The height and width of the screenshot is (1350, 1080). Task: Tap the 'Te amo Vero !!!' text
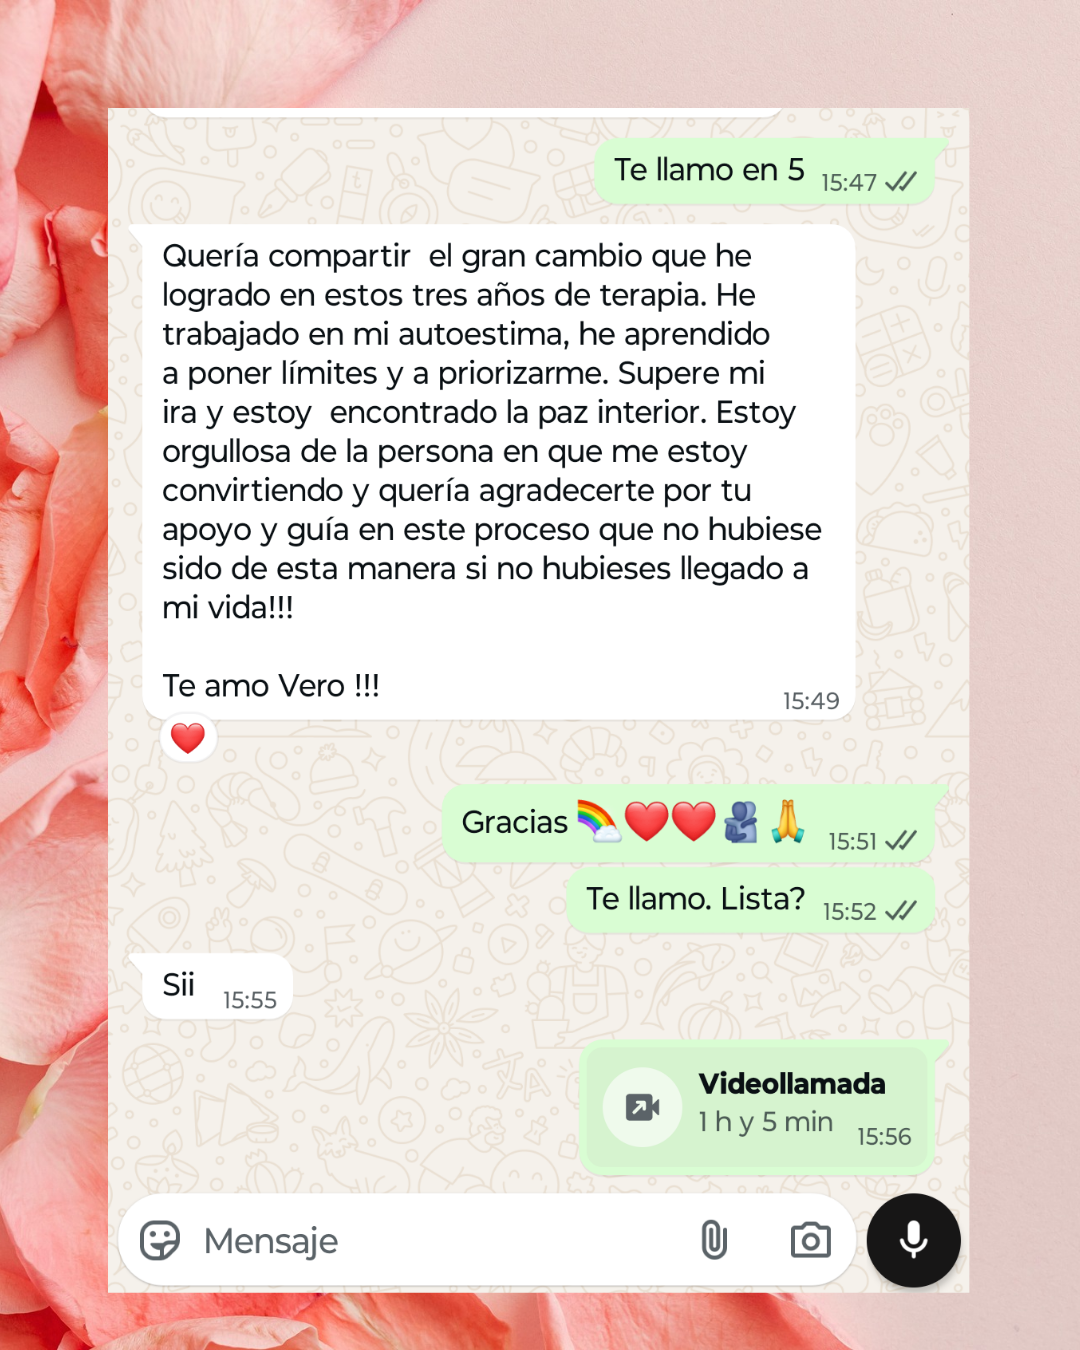pyautogui.click(x=271, y=686)
